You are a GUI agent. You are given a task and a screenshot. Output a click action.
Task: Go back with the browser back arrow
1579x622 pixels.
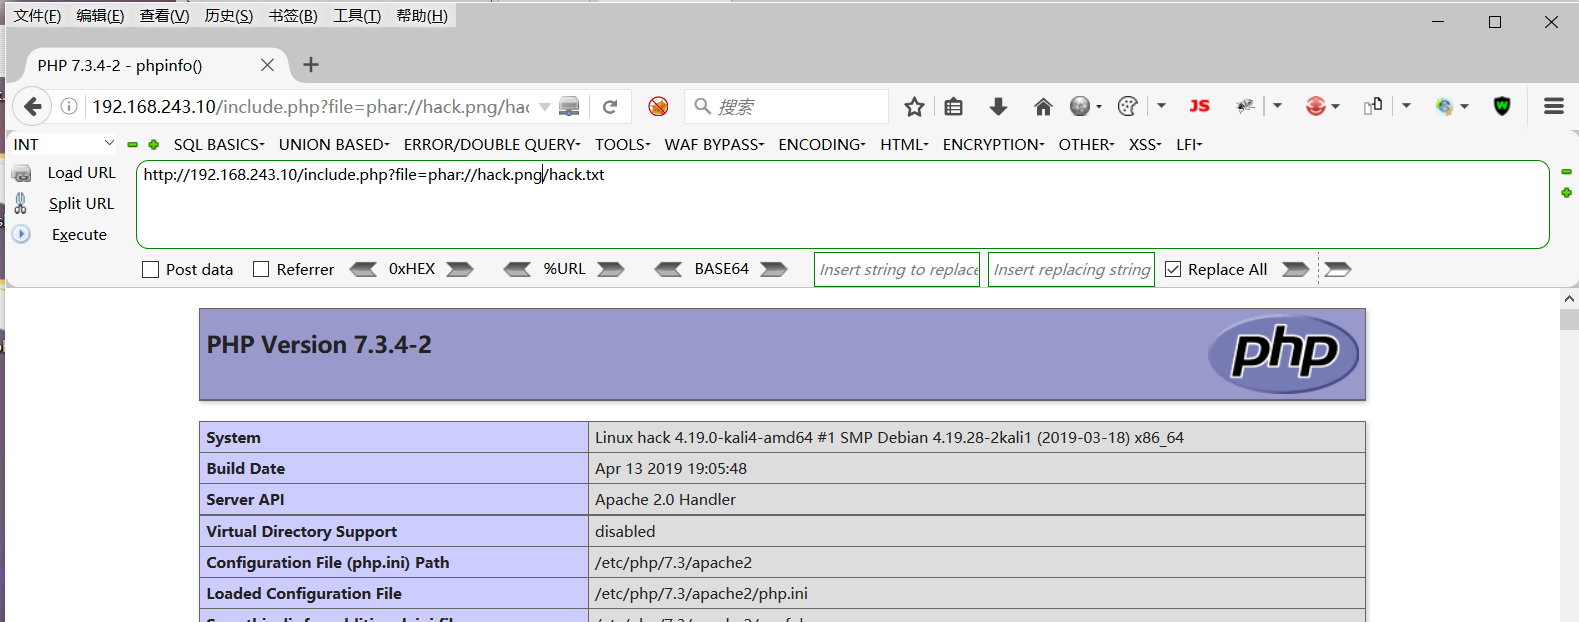pos(32,106)
